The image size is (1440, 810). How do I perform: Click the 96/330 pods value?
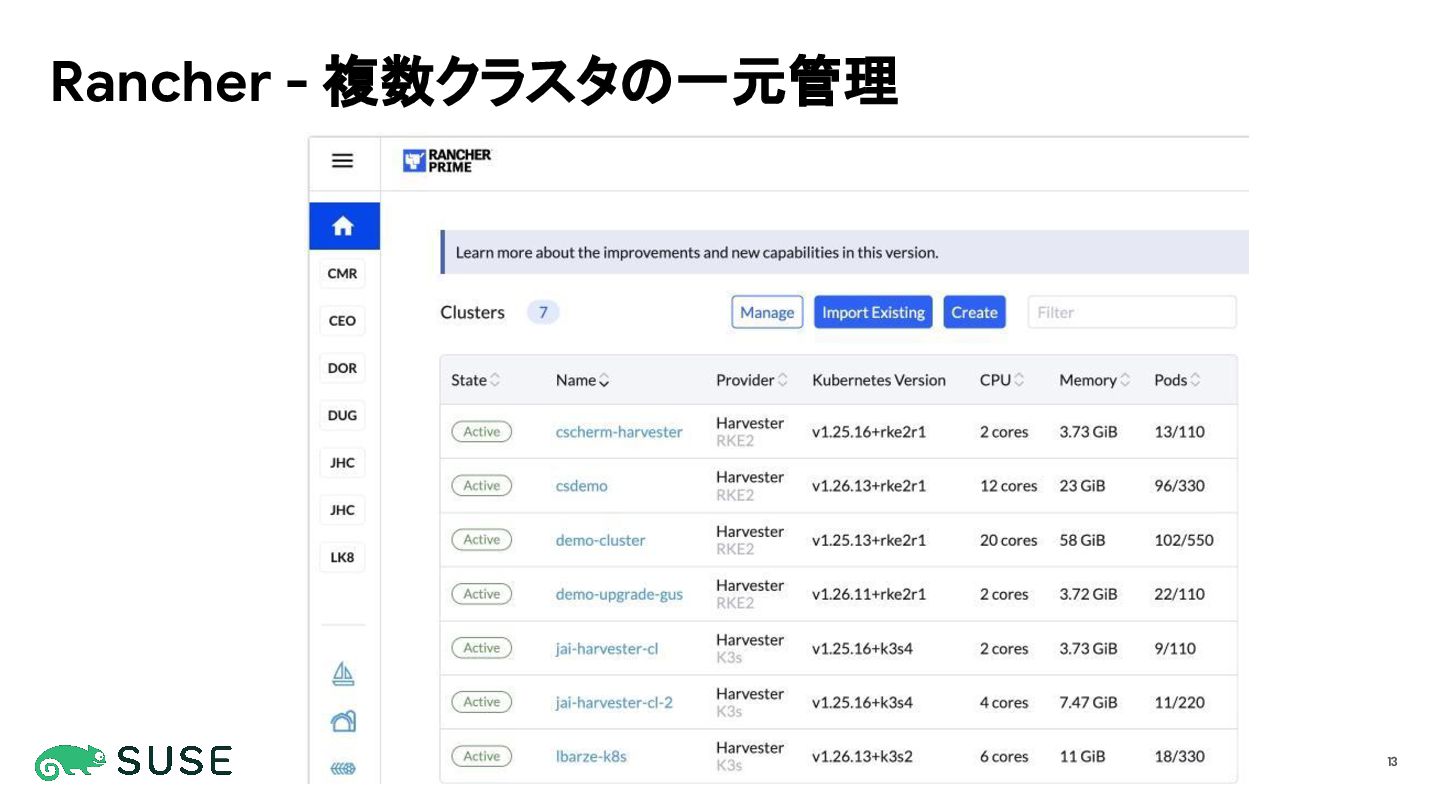tap(1180, 486)
